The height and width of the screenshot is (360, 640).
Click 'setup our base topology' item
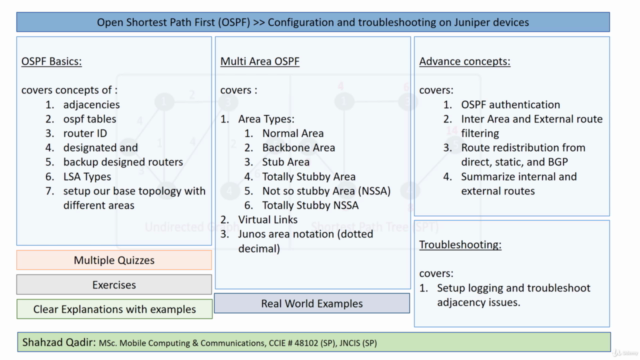134,198
